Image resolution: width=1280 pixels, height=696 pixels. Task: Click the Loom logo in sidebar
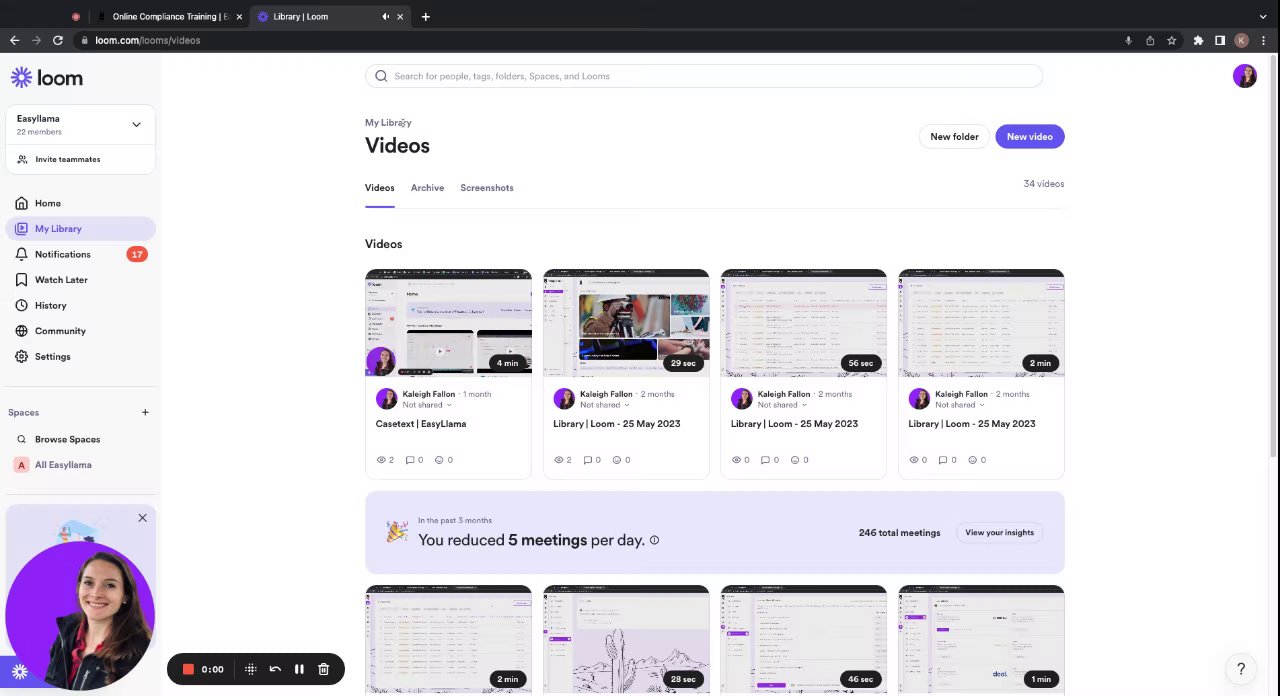tap(47, 78)
